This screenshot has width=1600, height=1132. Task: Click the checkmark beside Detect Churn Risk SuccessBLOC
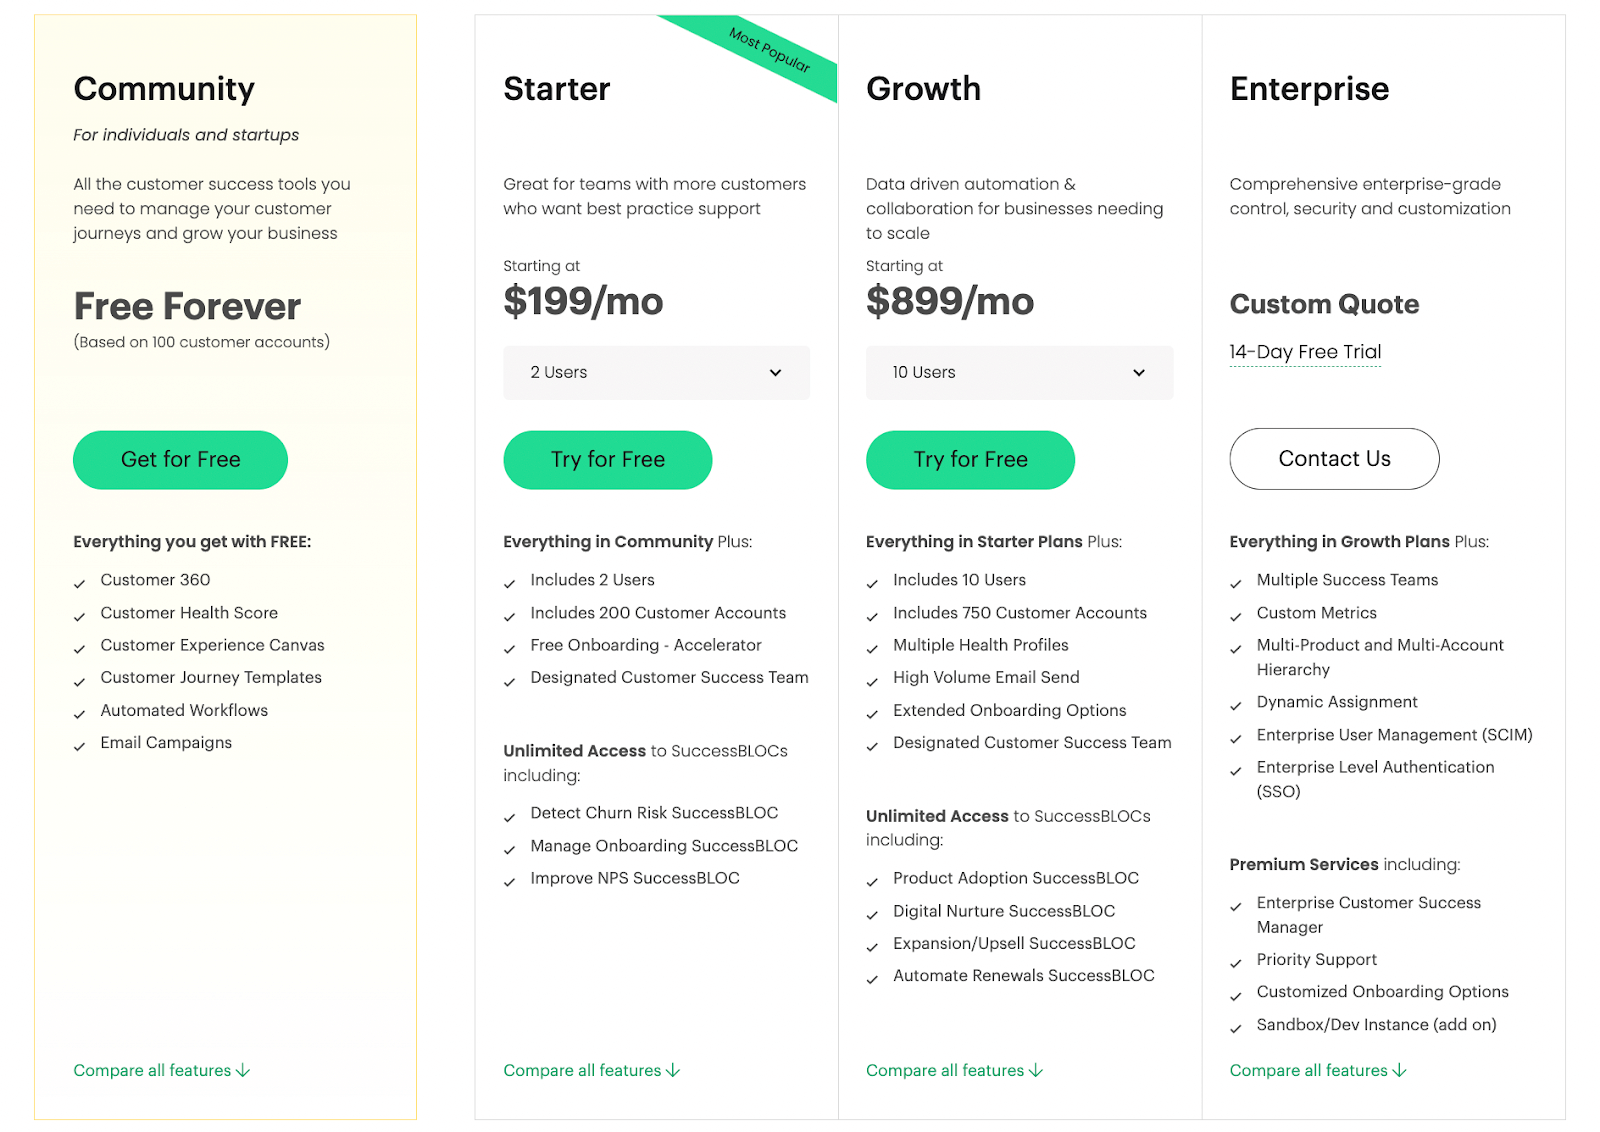pos(509,816)
